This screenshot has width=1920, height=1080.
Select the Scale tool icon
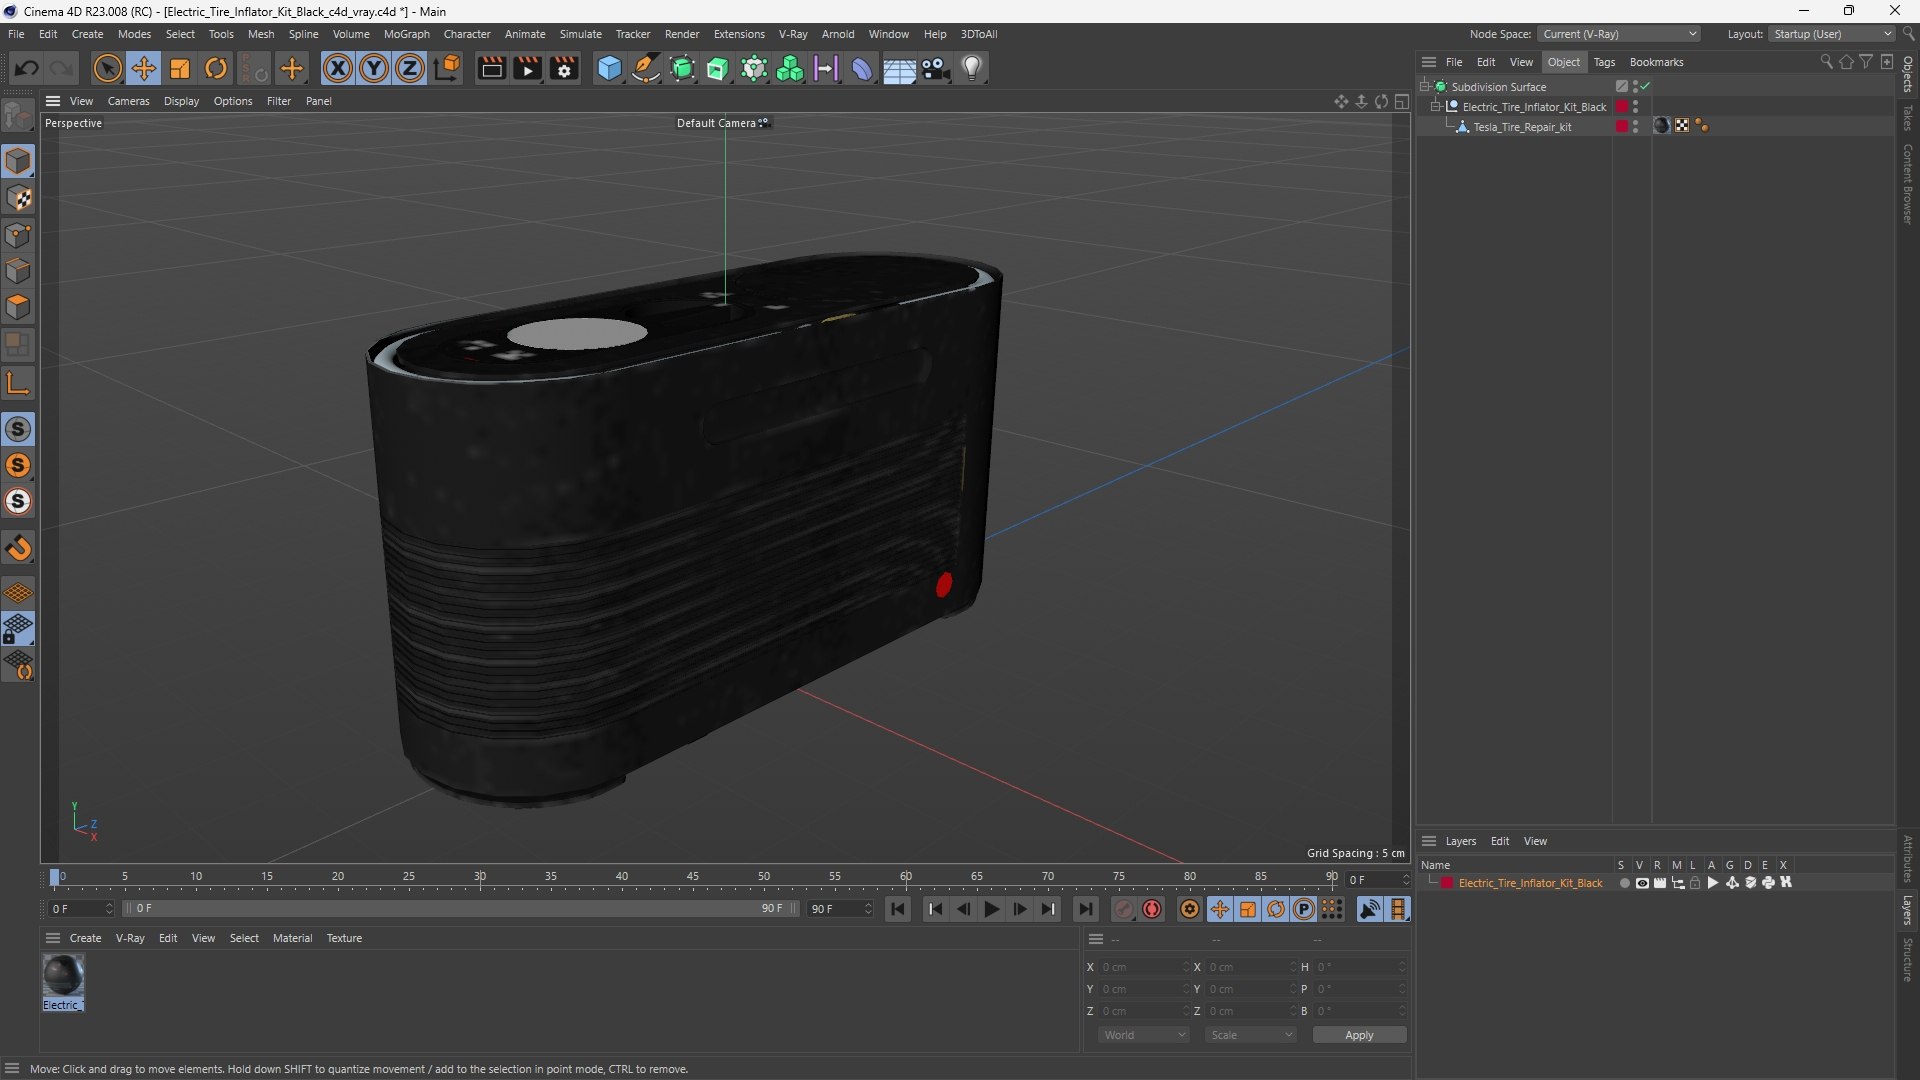pyautogui.click(x=180, y=68)
